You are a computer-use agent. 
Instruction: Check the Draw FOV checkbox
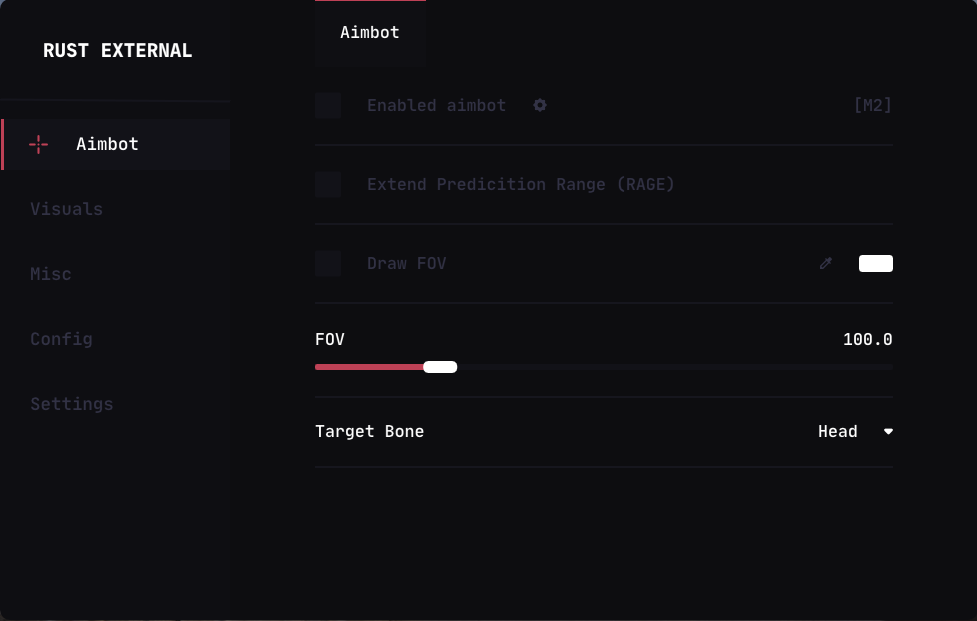tap(328, 263)
